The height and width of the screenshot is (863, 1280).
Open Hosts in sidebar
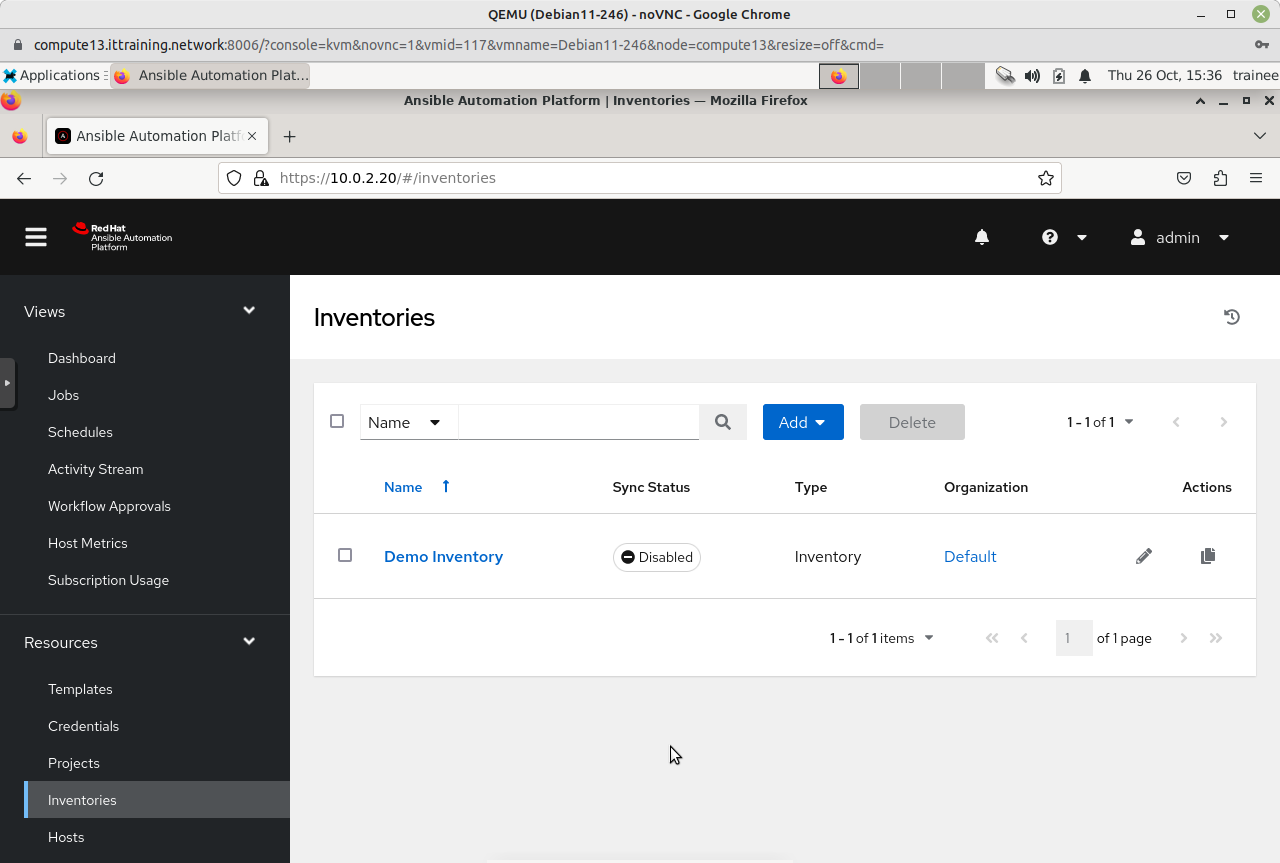pos(66,837)
